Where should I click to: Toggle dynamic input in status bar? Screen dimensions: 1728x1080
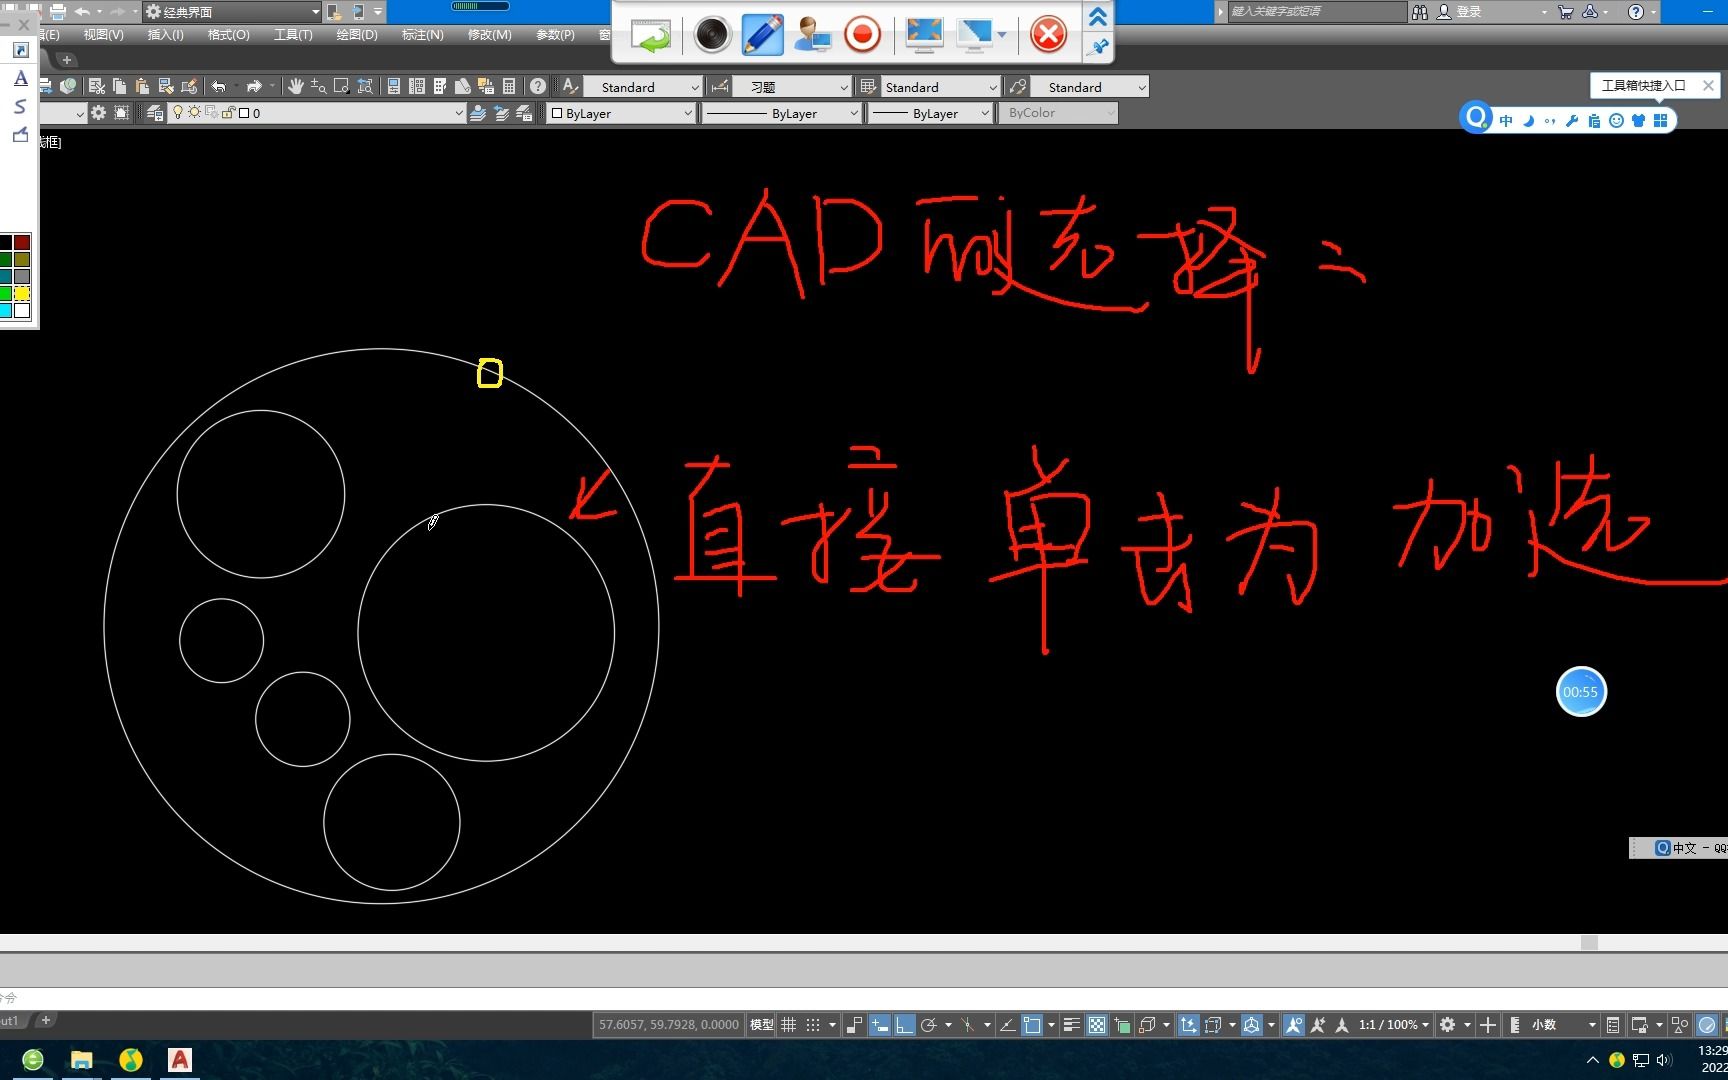tap(880, 1025)
